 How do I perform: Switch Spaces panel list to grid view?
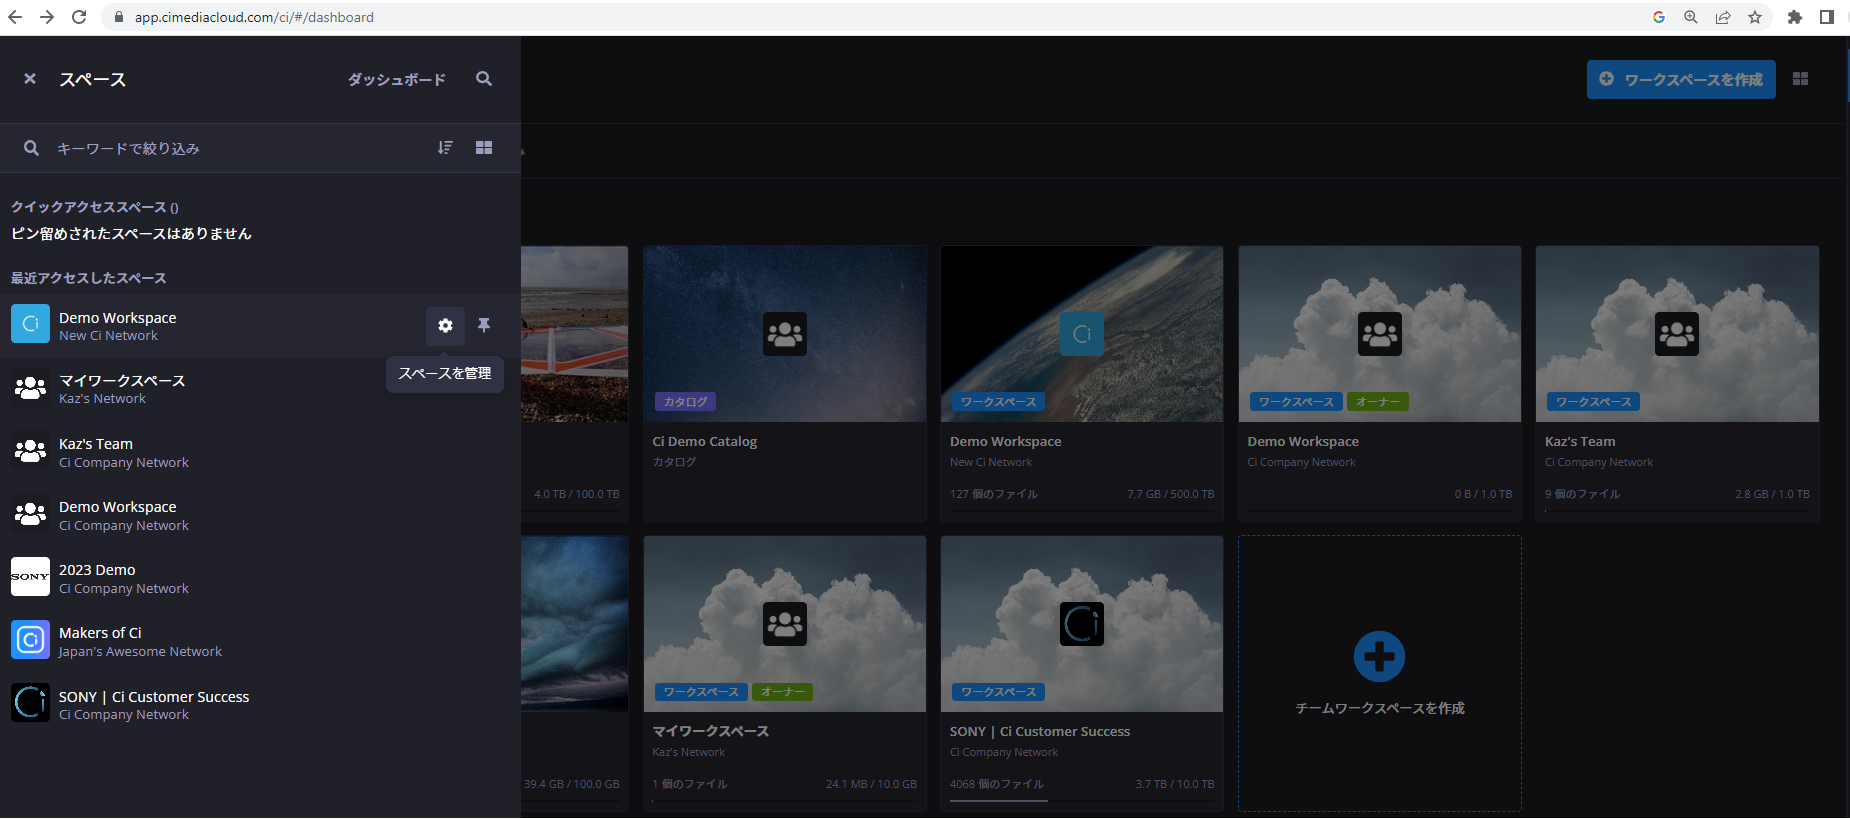click(484, 148)
